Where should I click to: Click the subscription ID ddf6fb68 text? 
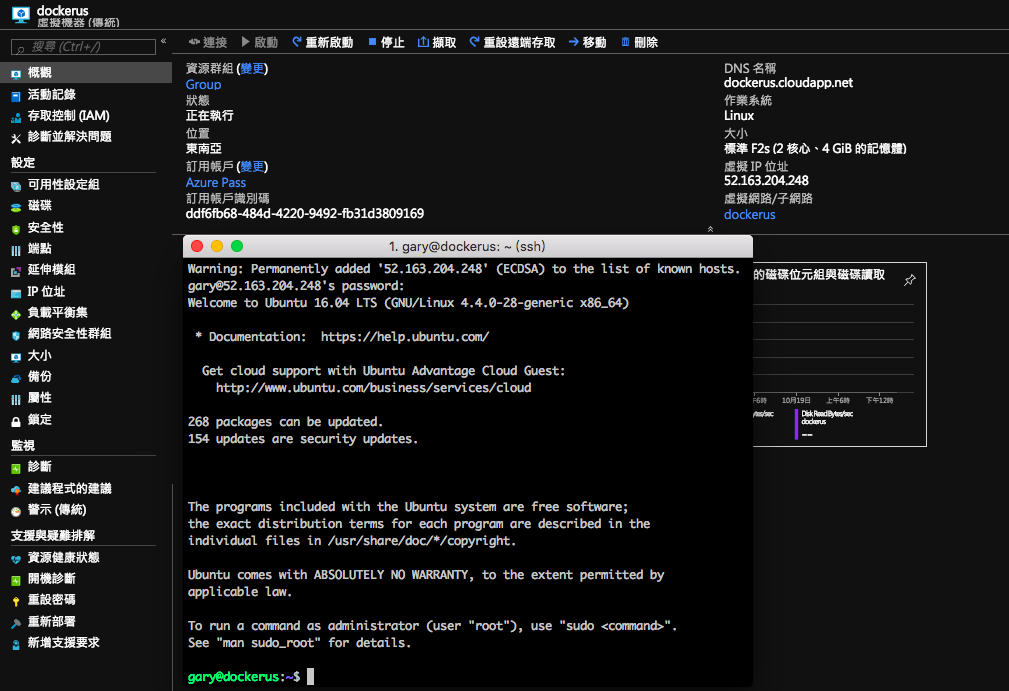pos(304,214)
